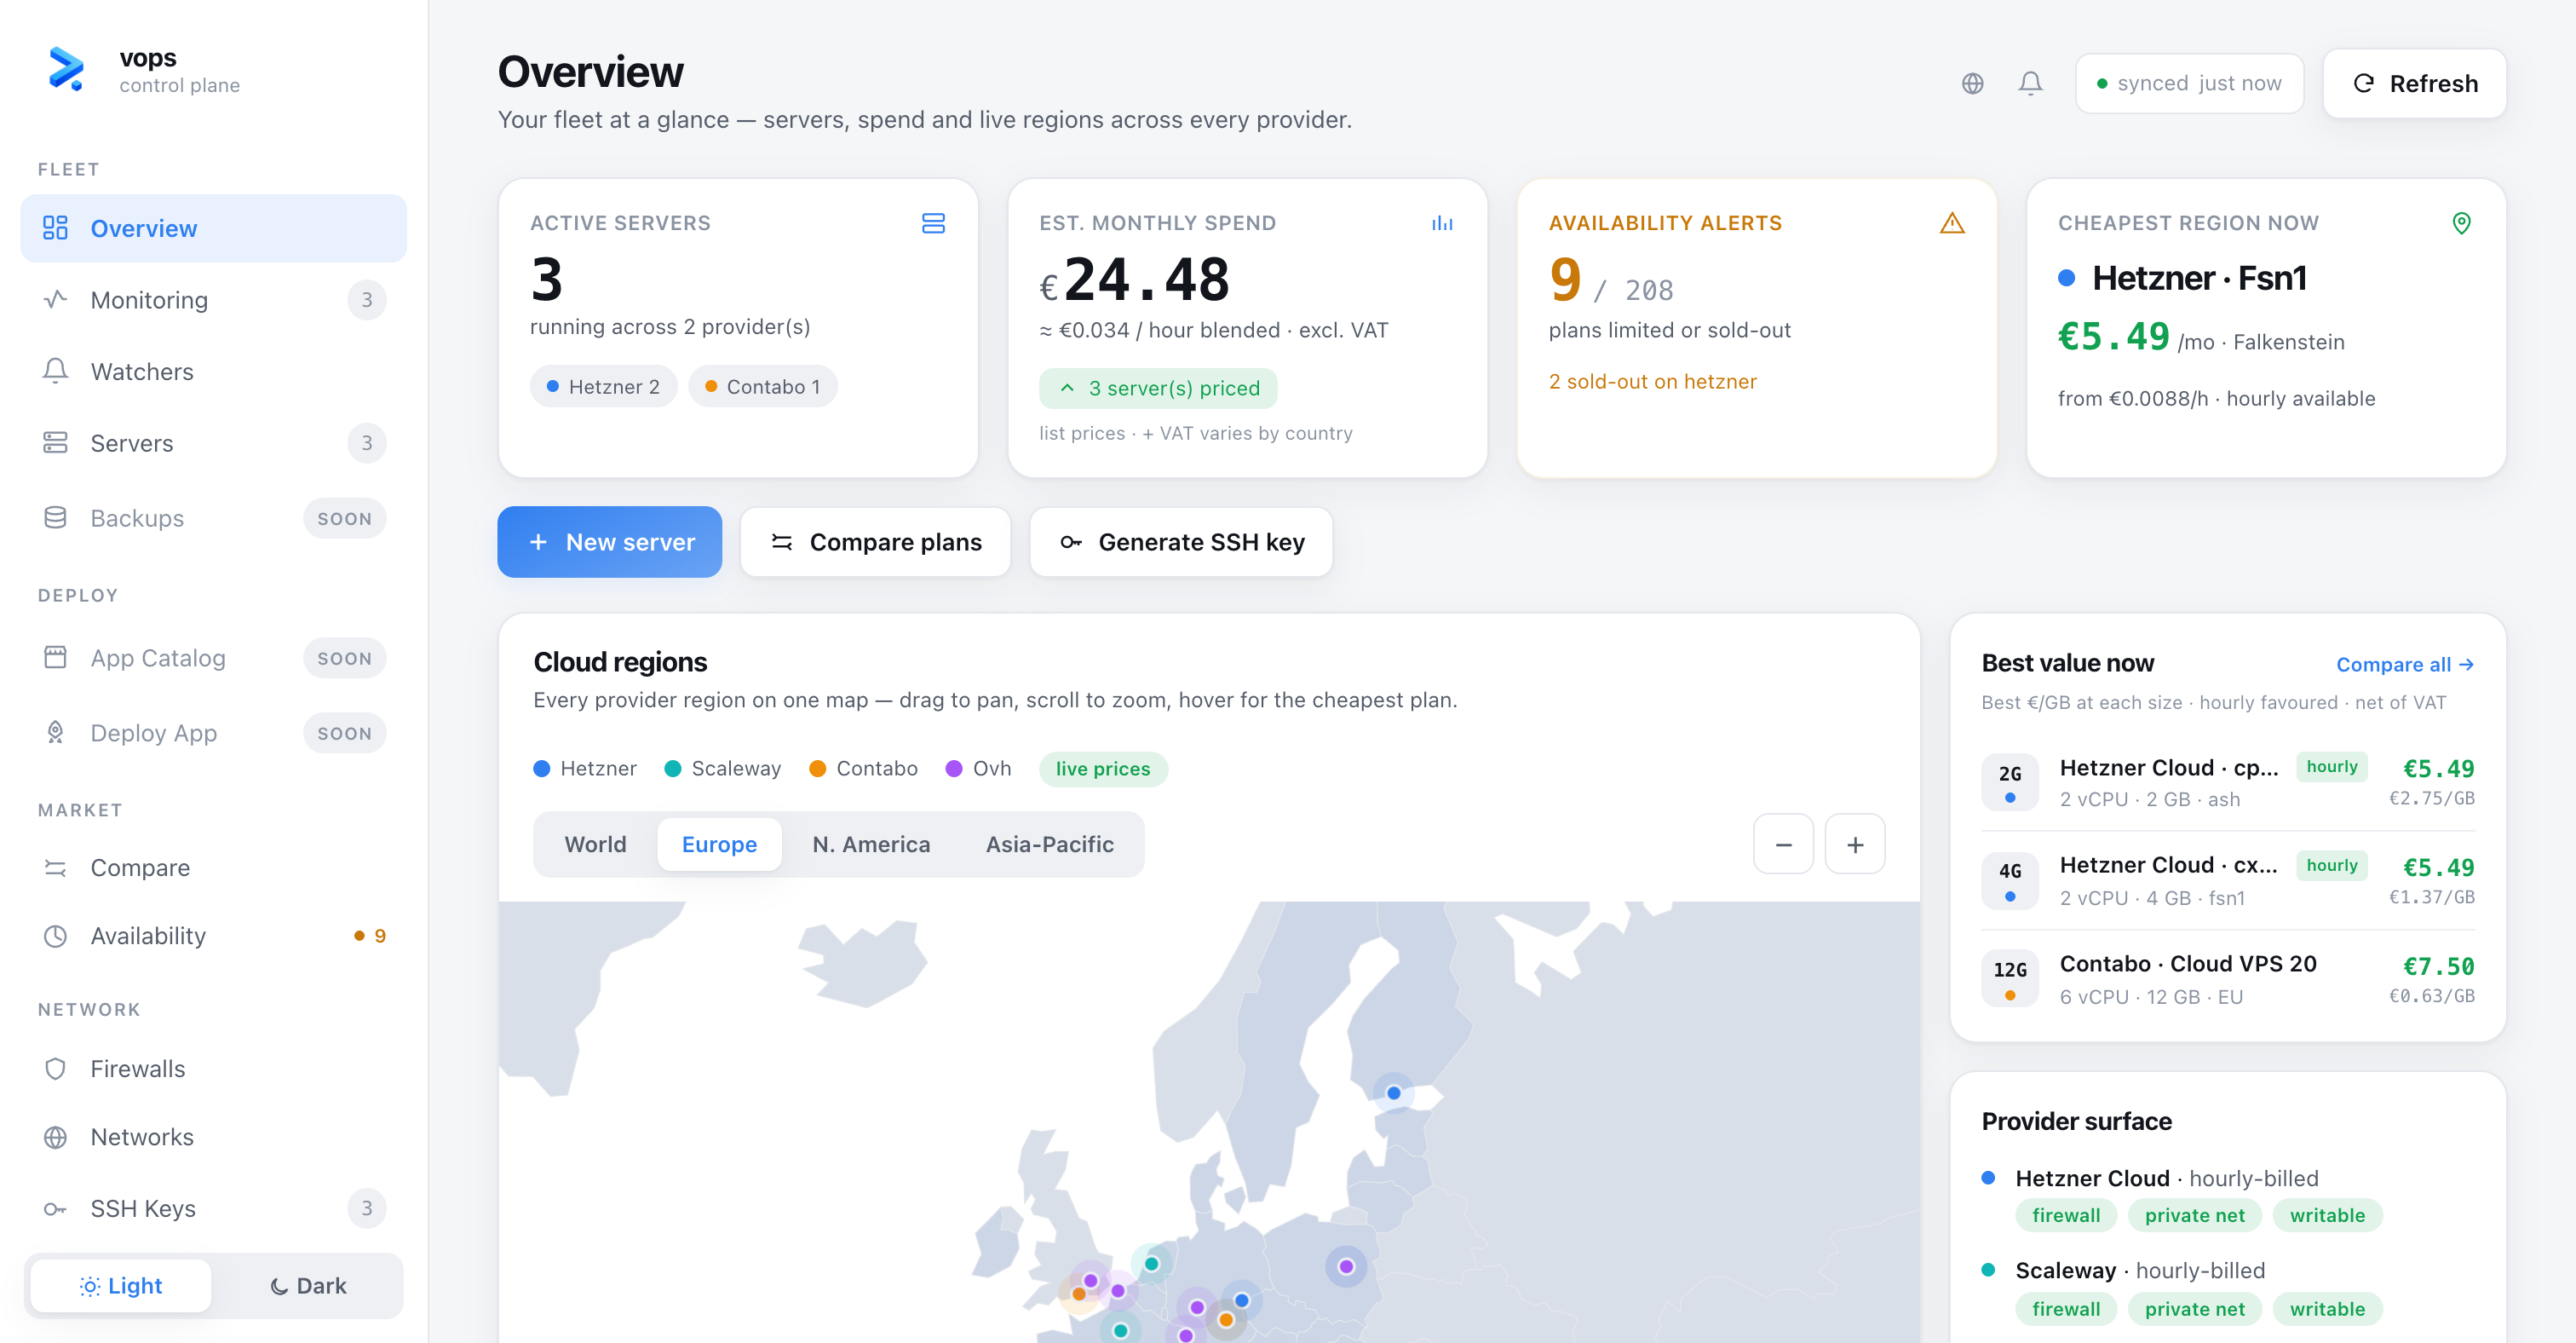Click the Active Servers stack icon
2576x1343 pixels.
[933, 223]
